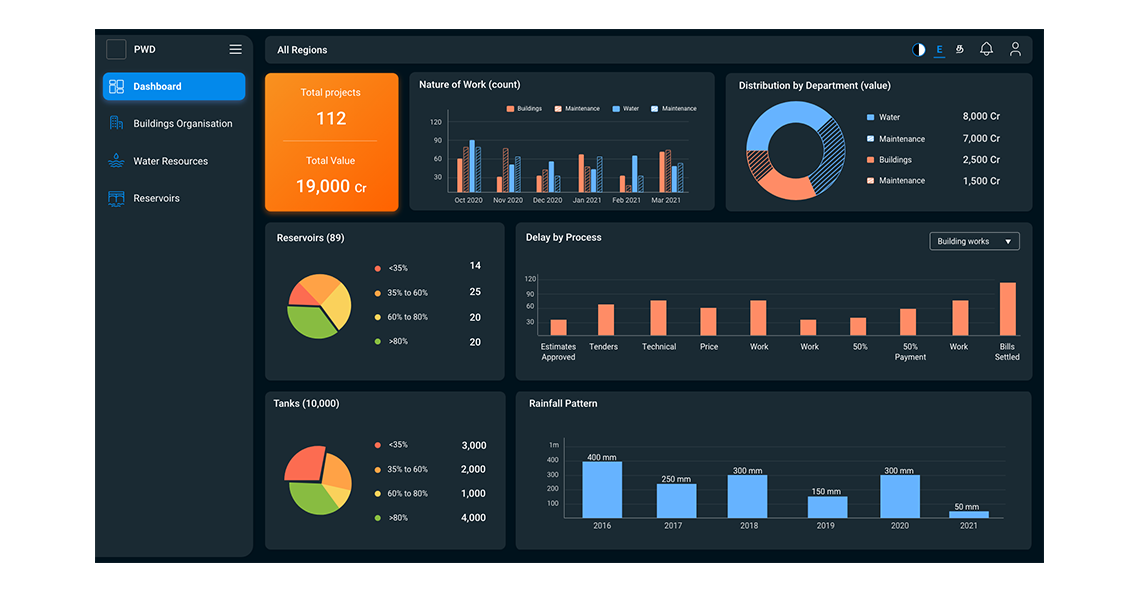Go to Dashboard menu item
Screen dimensions: 1140x592
click(174, 87)
